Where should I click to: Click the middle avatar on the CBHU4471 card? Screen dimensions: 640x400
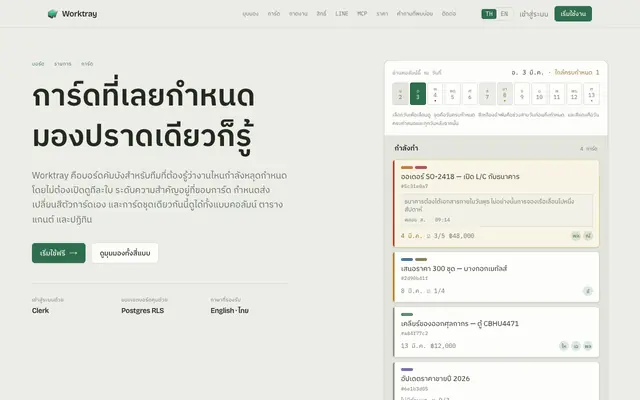(x=576, y=346)
